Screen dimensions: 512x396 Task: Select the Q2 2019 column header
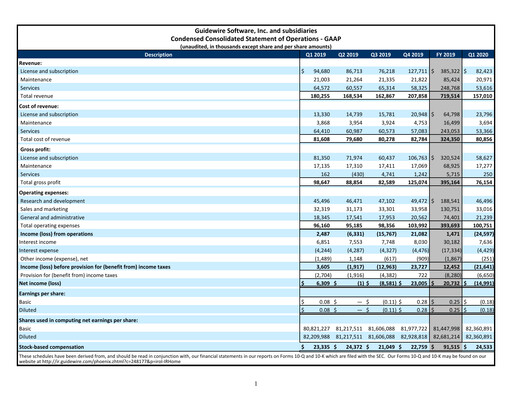pos(348,55)
